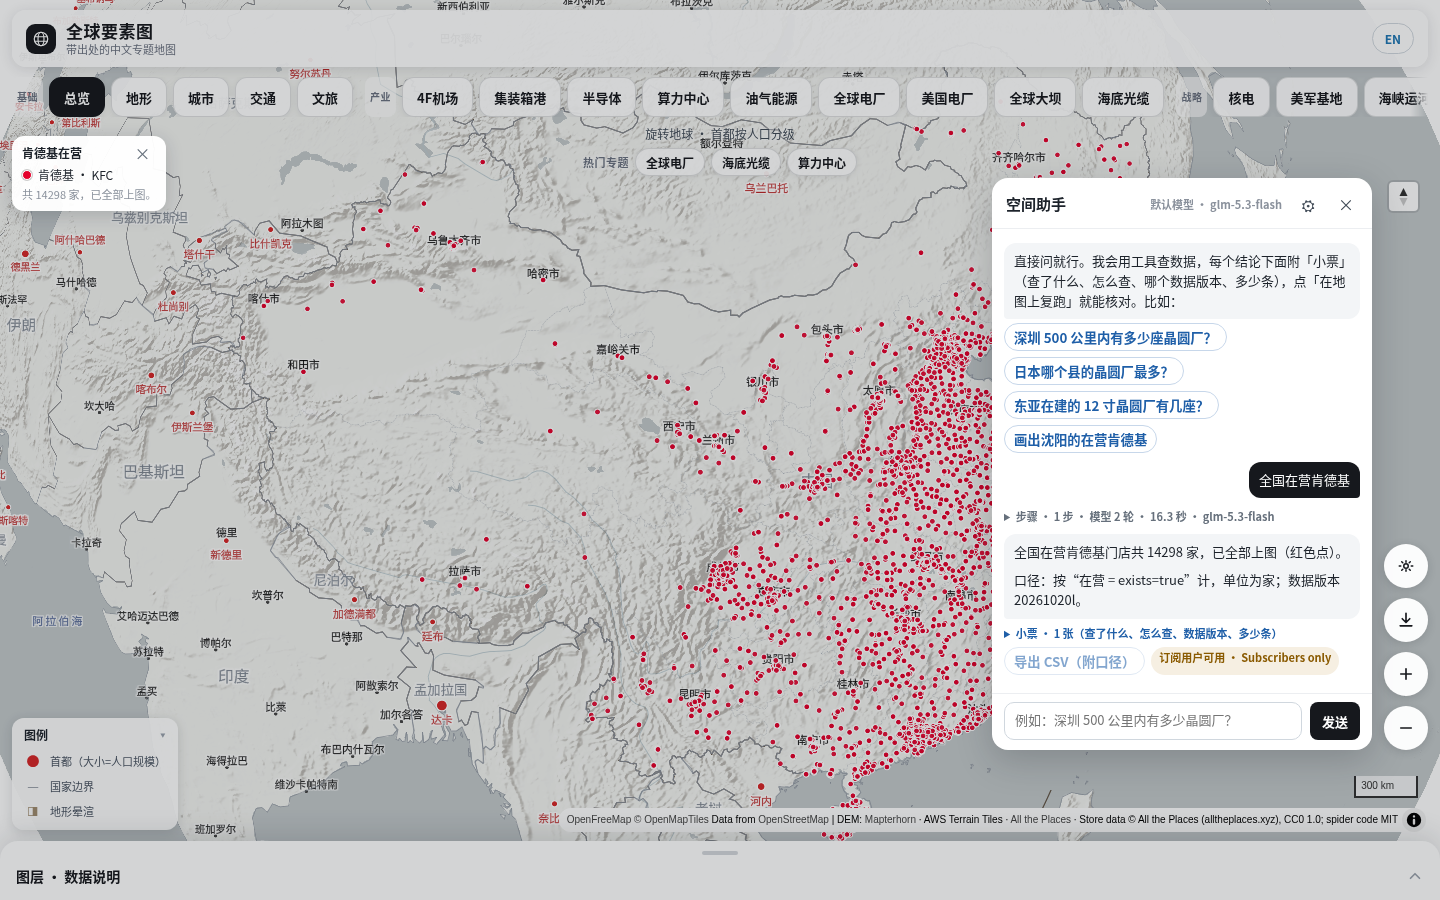Switch to the 美国电厂 layer
The width and height of the screenshot is (1440, 900).
pos(947,98)
